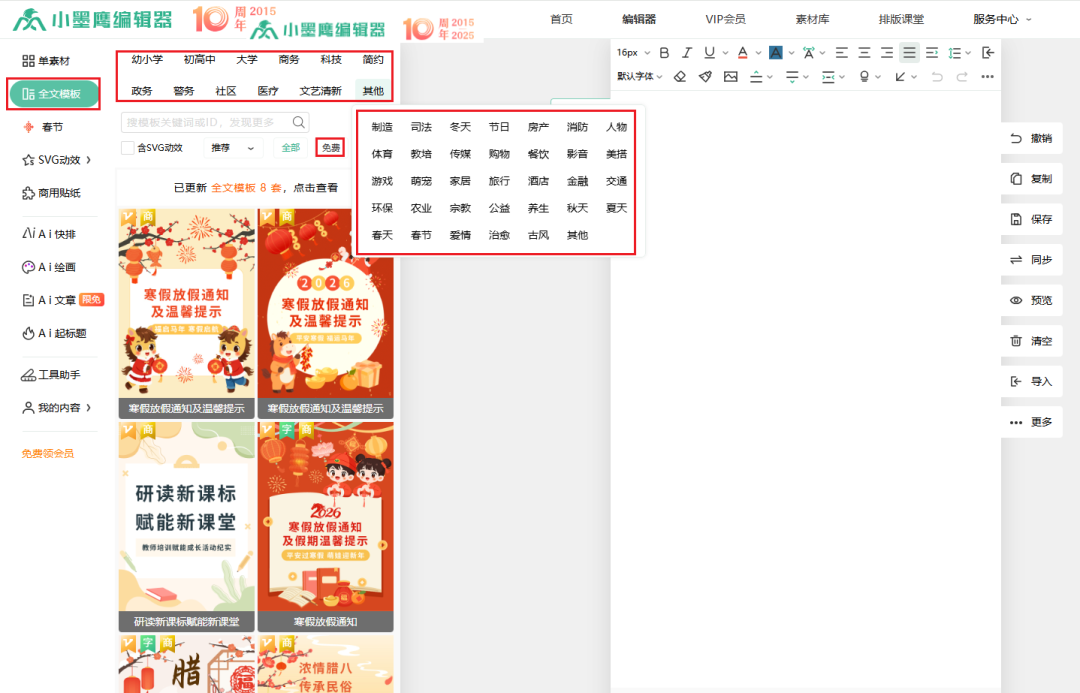Click the search magnifier icon
Image resolution: width=1080 pixels, height=693 pixels.
(x=299, y=122)
